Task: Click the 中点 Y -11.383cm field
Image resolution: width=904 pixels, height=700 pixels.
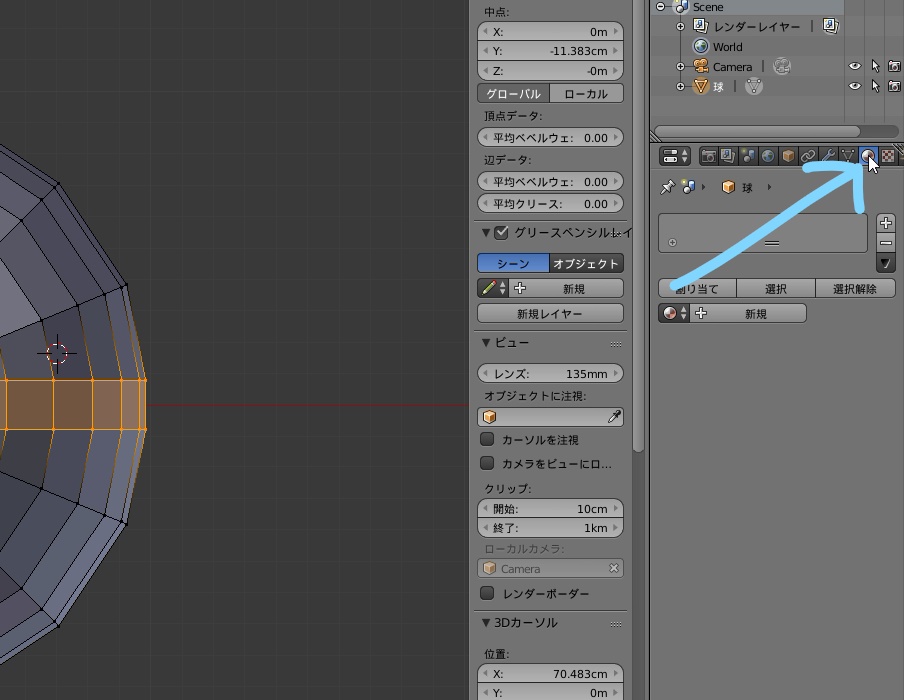Action: click(x=551, y=51)
